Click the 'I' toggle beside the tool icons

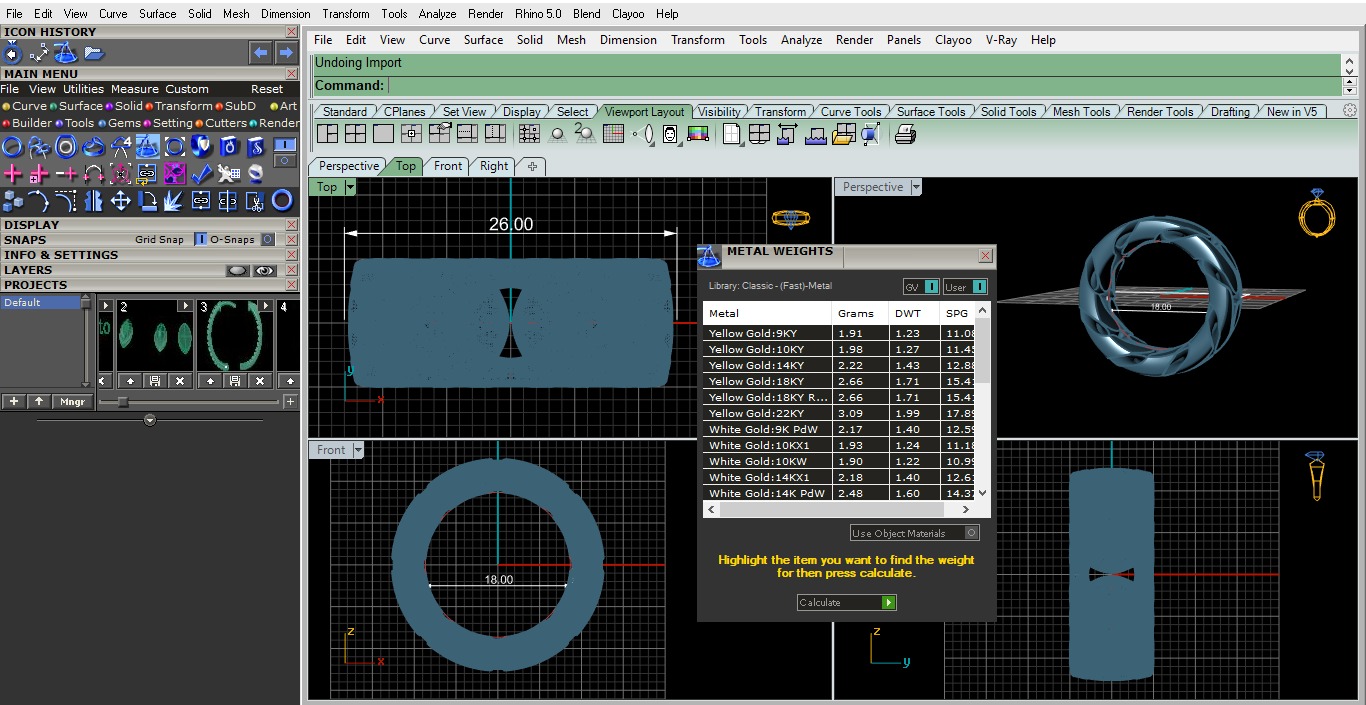(x=285, y=145)
